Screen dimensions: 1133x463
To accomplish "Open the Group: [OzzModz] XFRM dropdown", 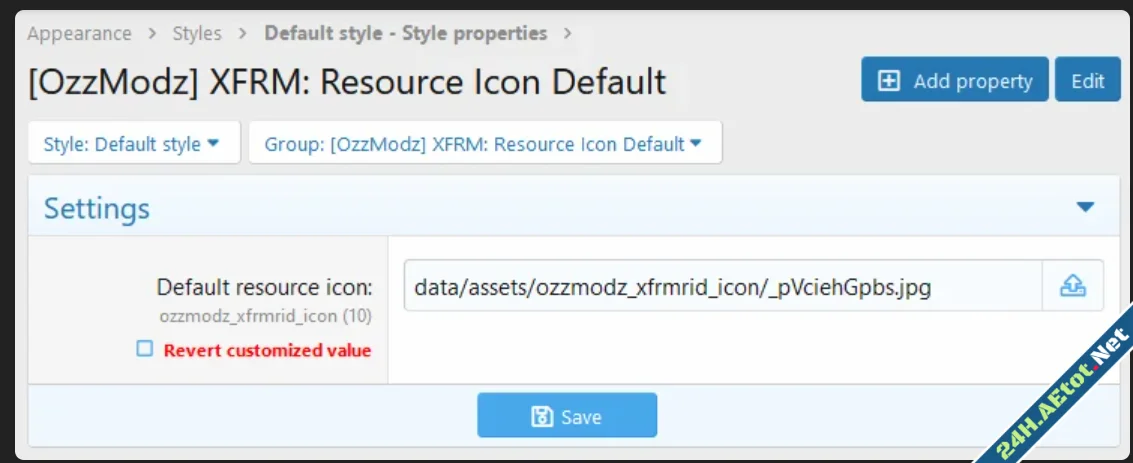I will coord(484,143).
